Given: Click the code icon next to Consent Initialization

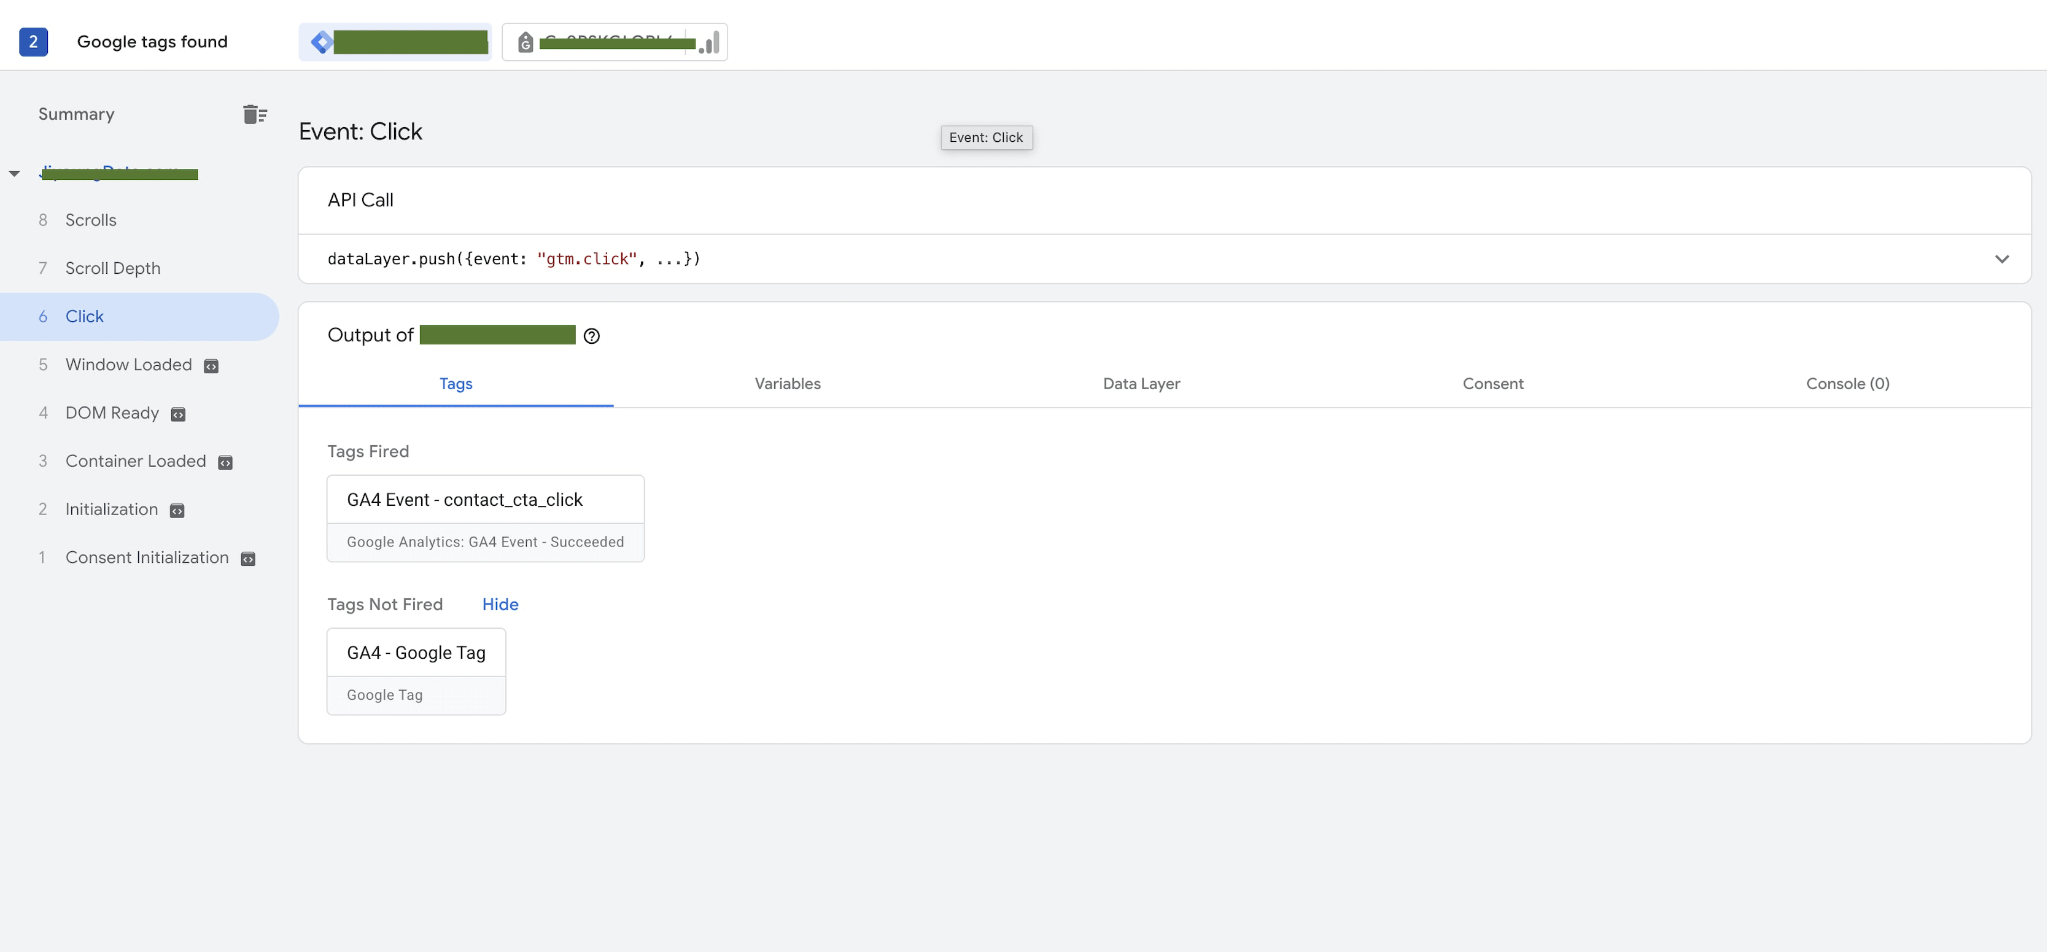Looking at the screenshot, I should tap(248, 558).
